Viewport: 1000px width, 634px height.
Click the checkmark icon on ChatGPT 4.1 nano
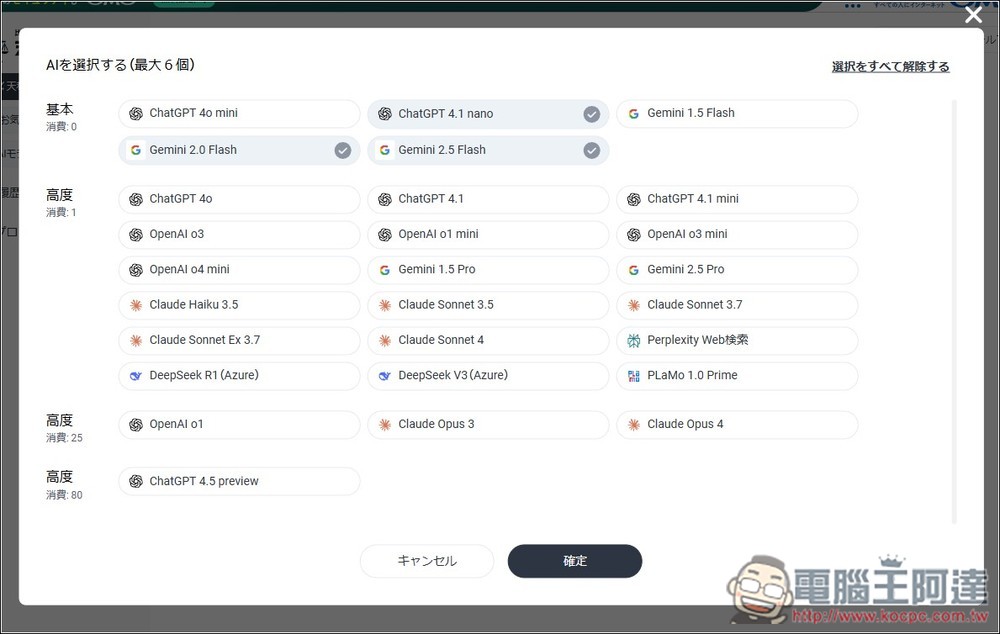592,114
